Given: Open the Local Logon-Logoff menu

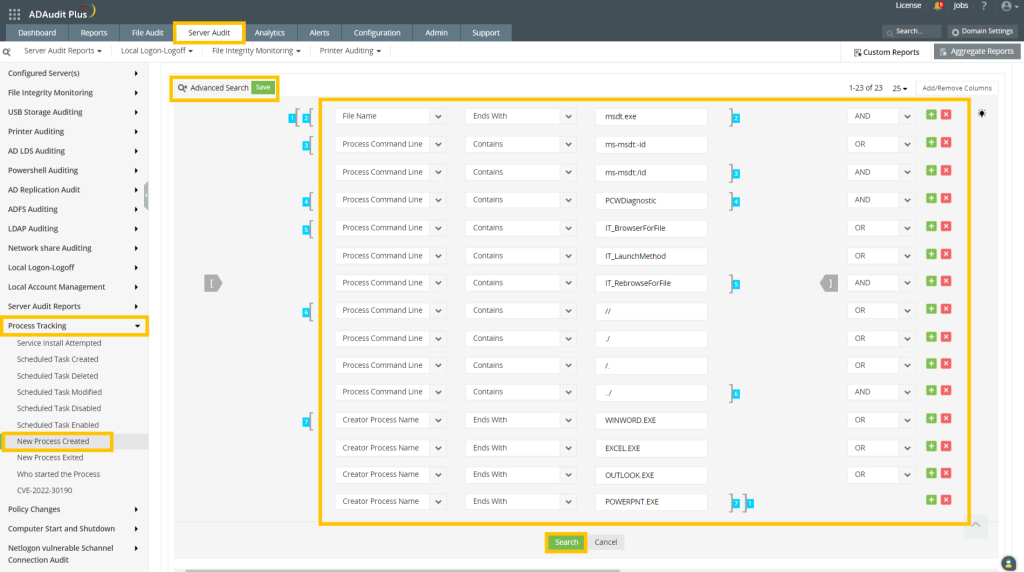Looking at the screenshot, I should 156,51.
